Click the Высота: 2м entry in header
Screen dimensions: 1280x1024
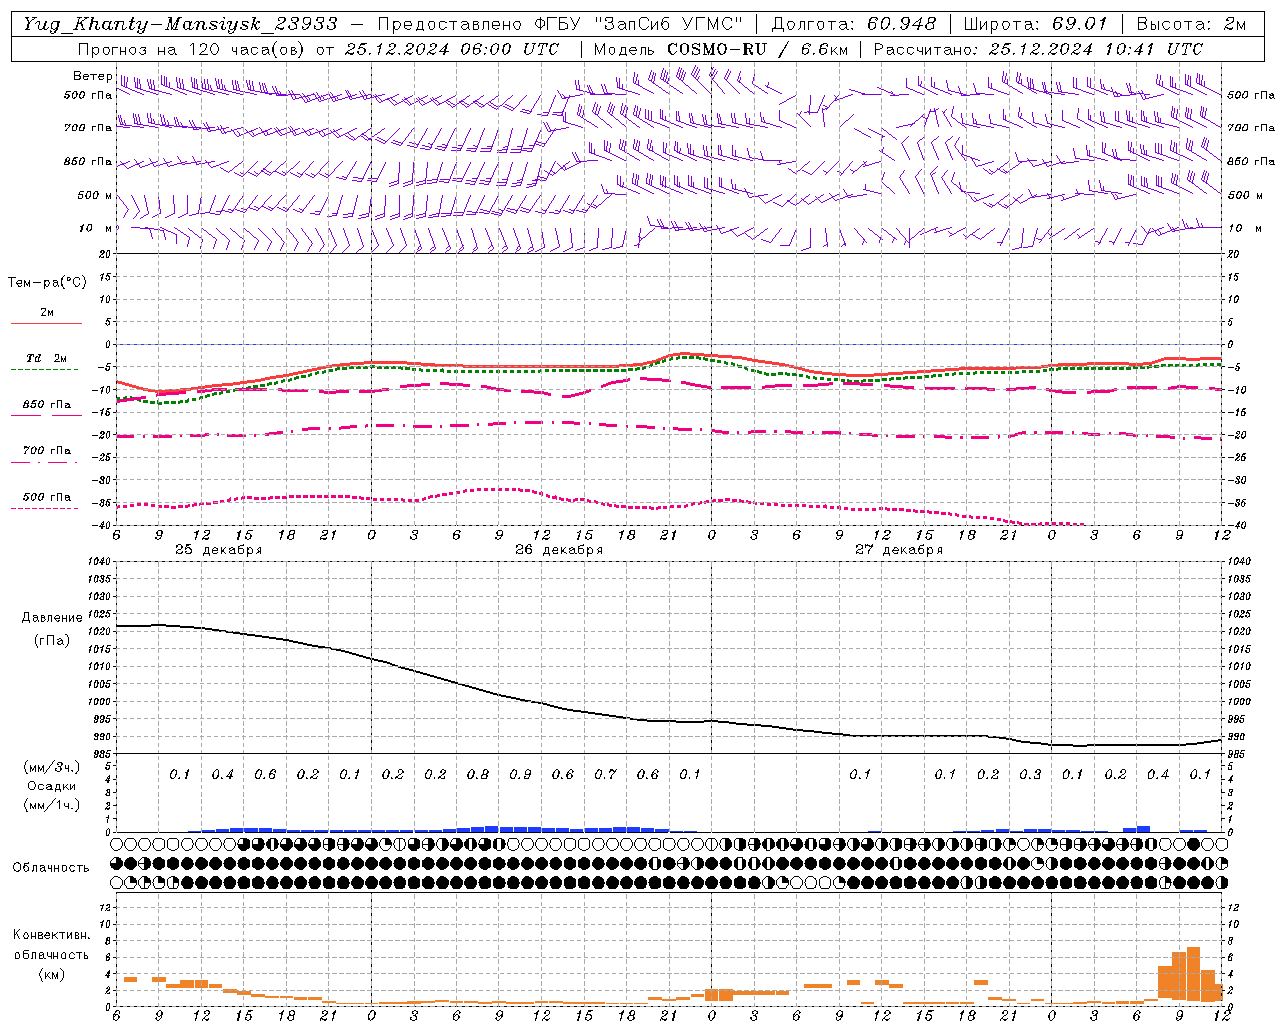click(1190, 24)
